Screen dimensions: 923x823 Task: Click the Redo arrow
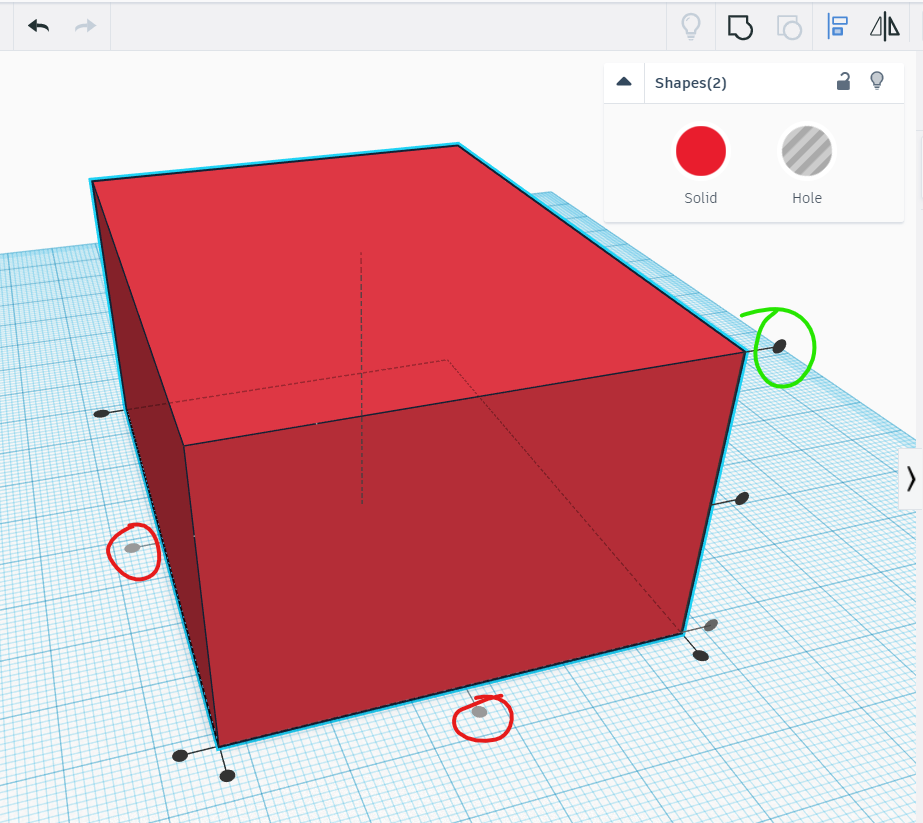pyautogui.click(x=86, y=26)
